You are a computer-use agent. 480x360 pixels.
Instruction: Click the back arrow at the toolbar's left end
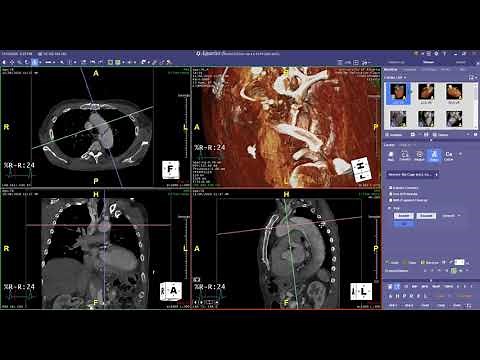pos(4,62)
